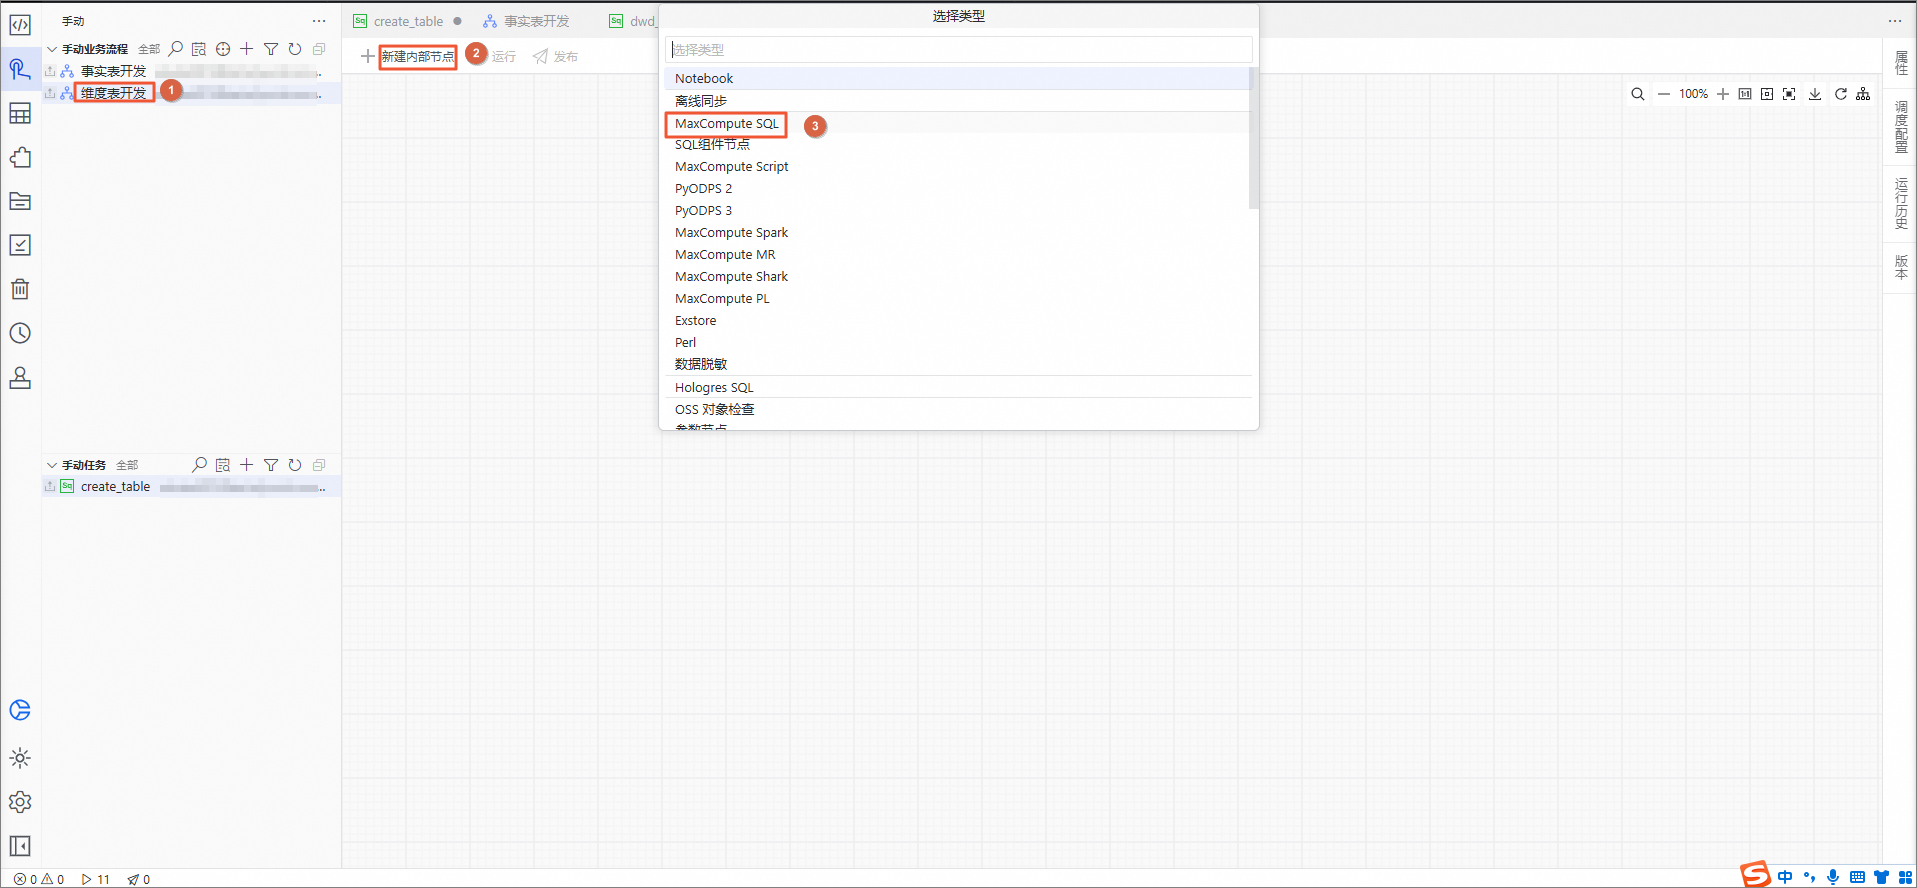Screen dimensions: 1917x888
Task: Refresh the 手动任务 list
Action: tap(295, 464)
